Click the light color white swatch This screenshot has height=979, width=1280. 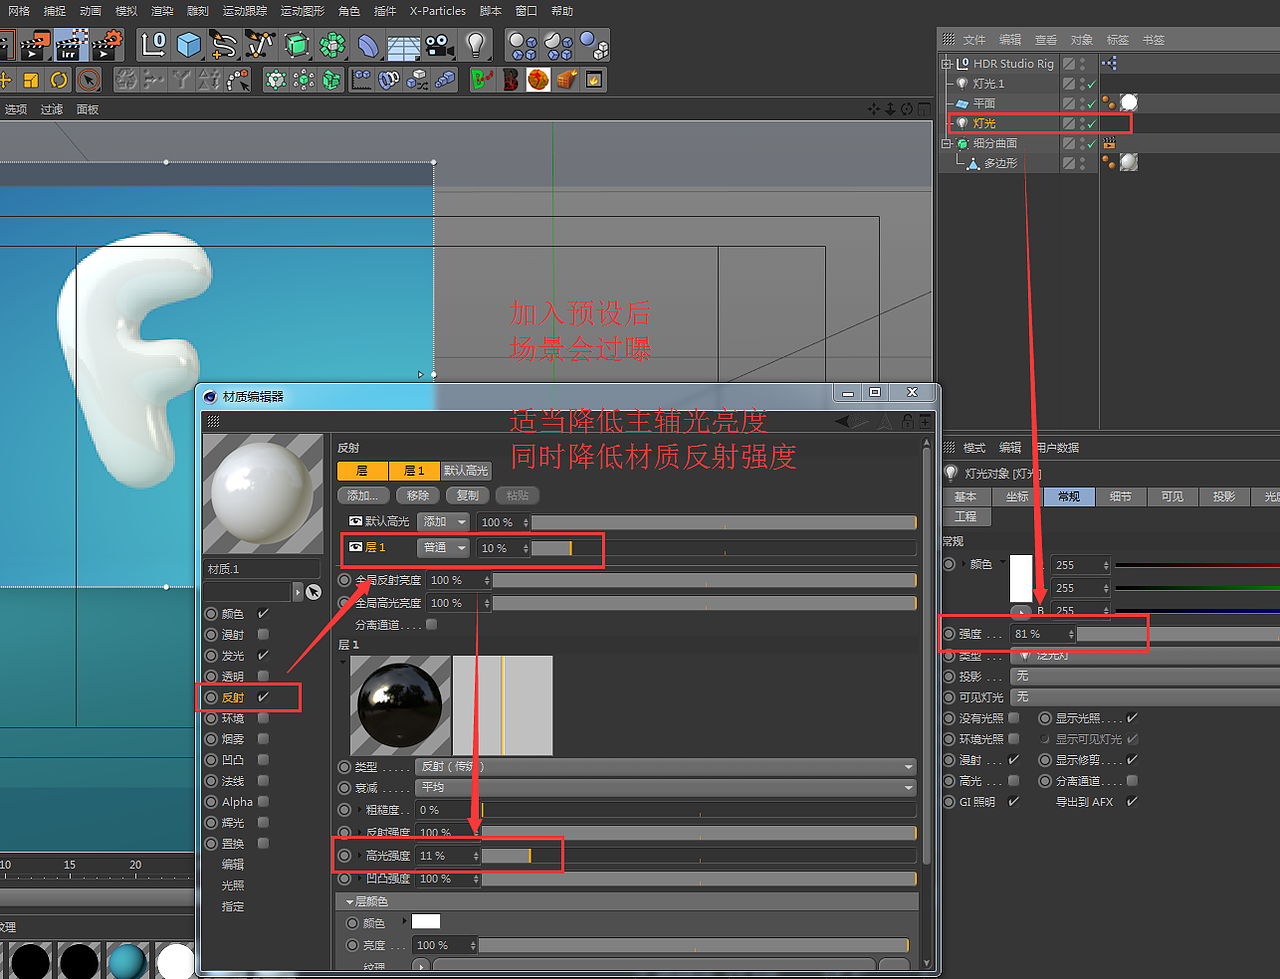(x=1021, y=578)
